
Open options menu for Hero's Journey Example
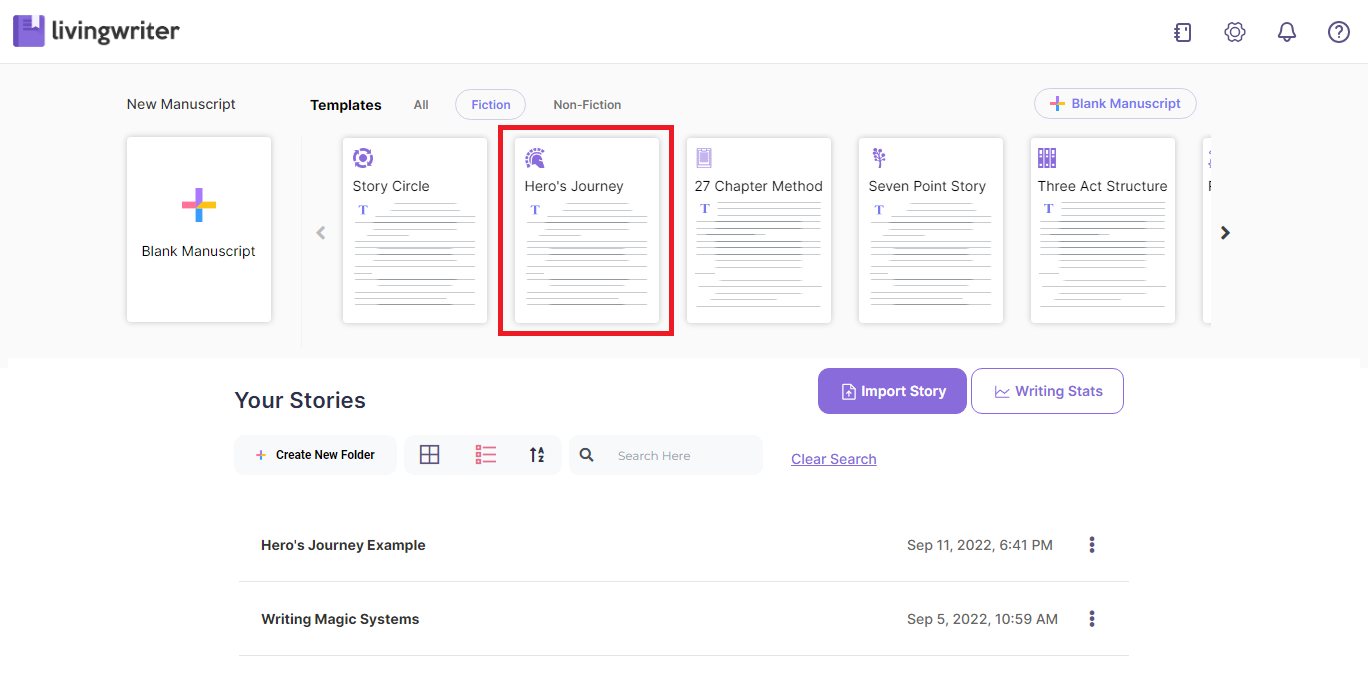coord(1091,544)
